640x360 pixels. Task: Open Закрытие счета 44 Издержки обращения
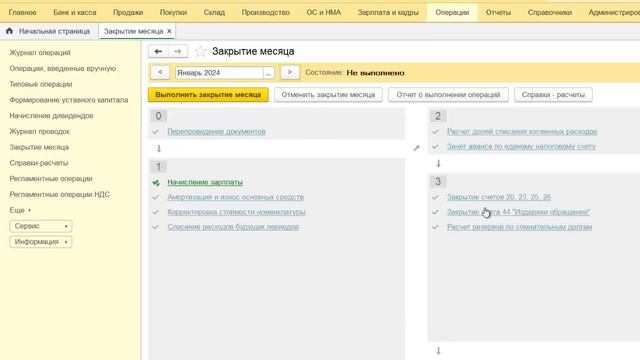point(519,212)
